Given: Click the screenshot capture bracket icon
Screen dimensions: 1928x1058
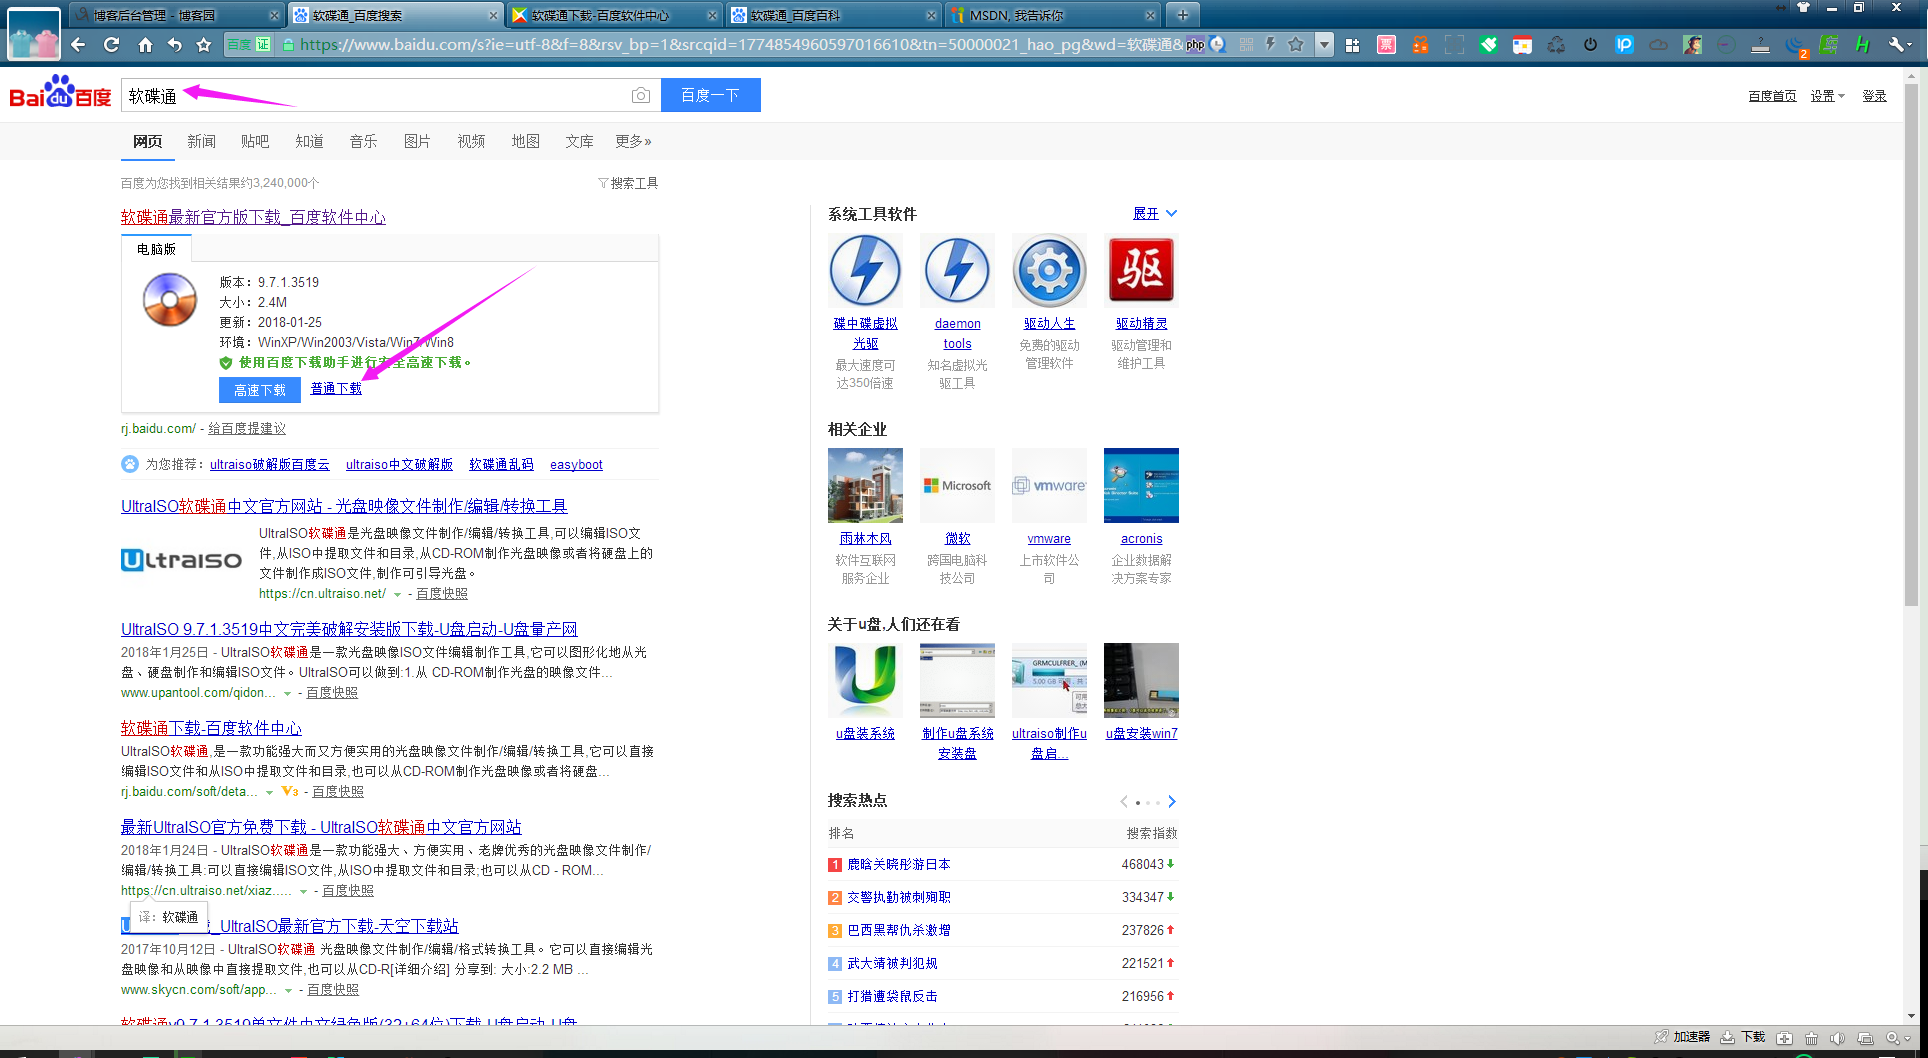Looking at the screenshot, I should click(1454, 45).
